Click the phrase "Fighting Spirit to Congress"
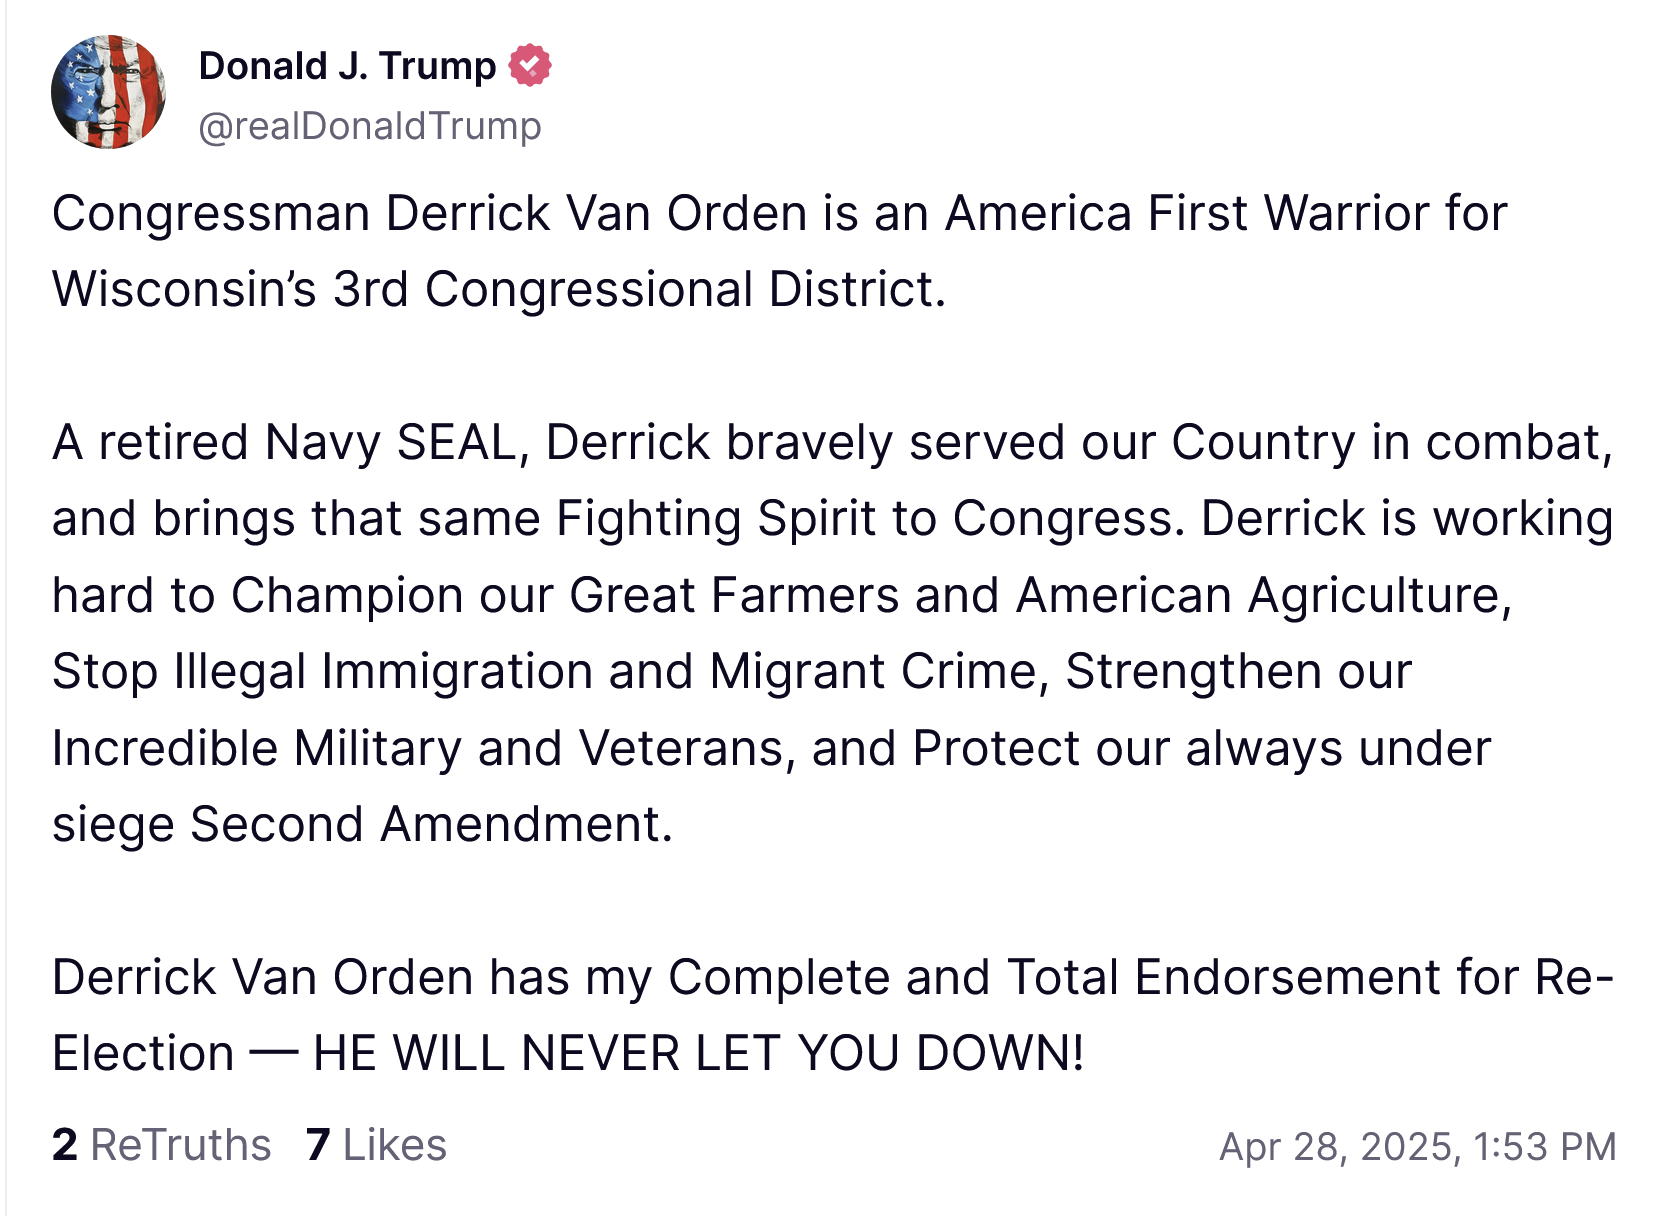The image size is (1658, 1216). click(864, 518)
